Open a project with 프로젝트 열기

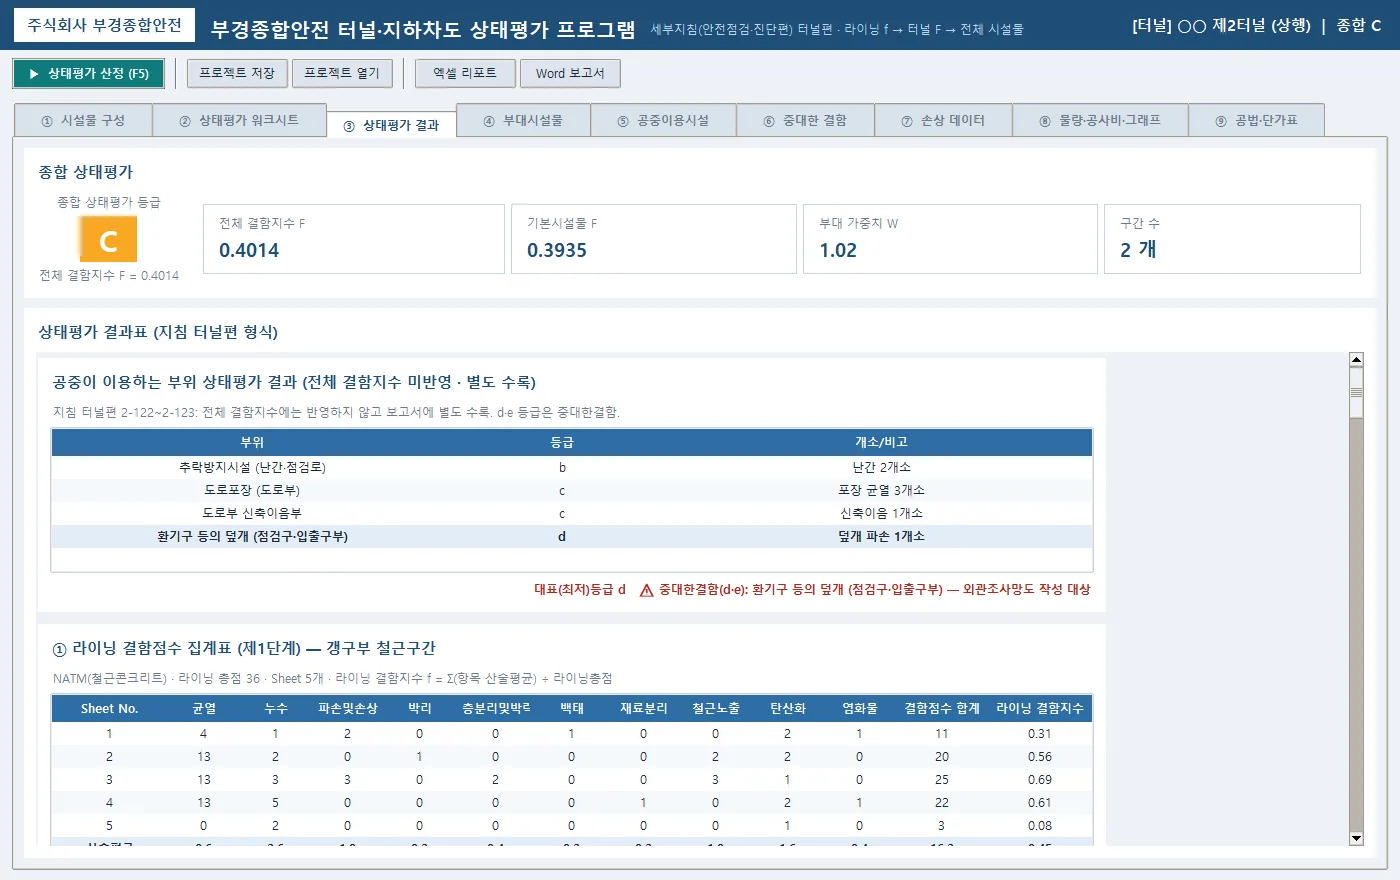pos(342,73)
